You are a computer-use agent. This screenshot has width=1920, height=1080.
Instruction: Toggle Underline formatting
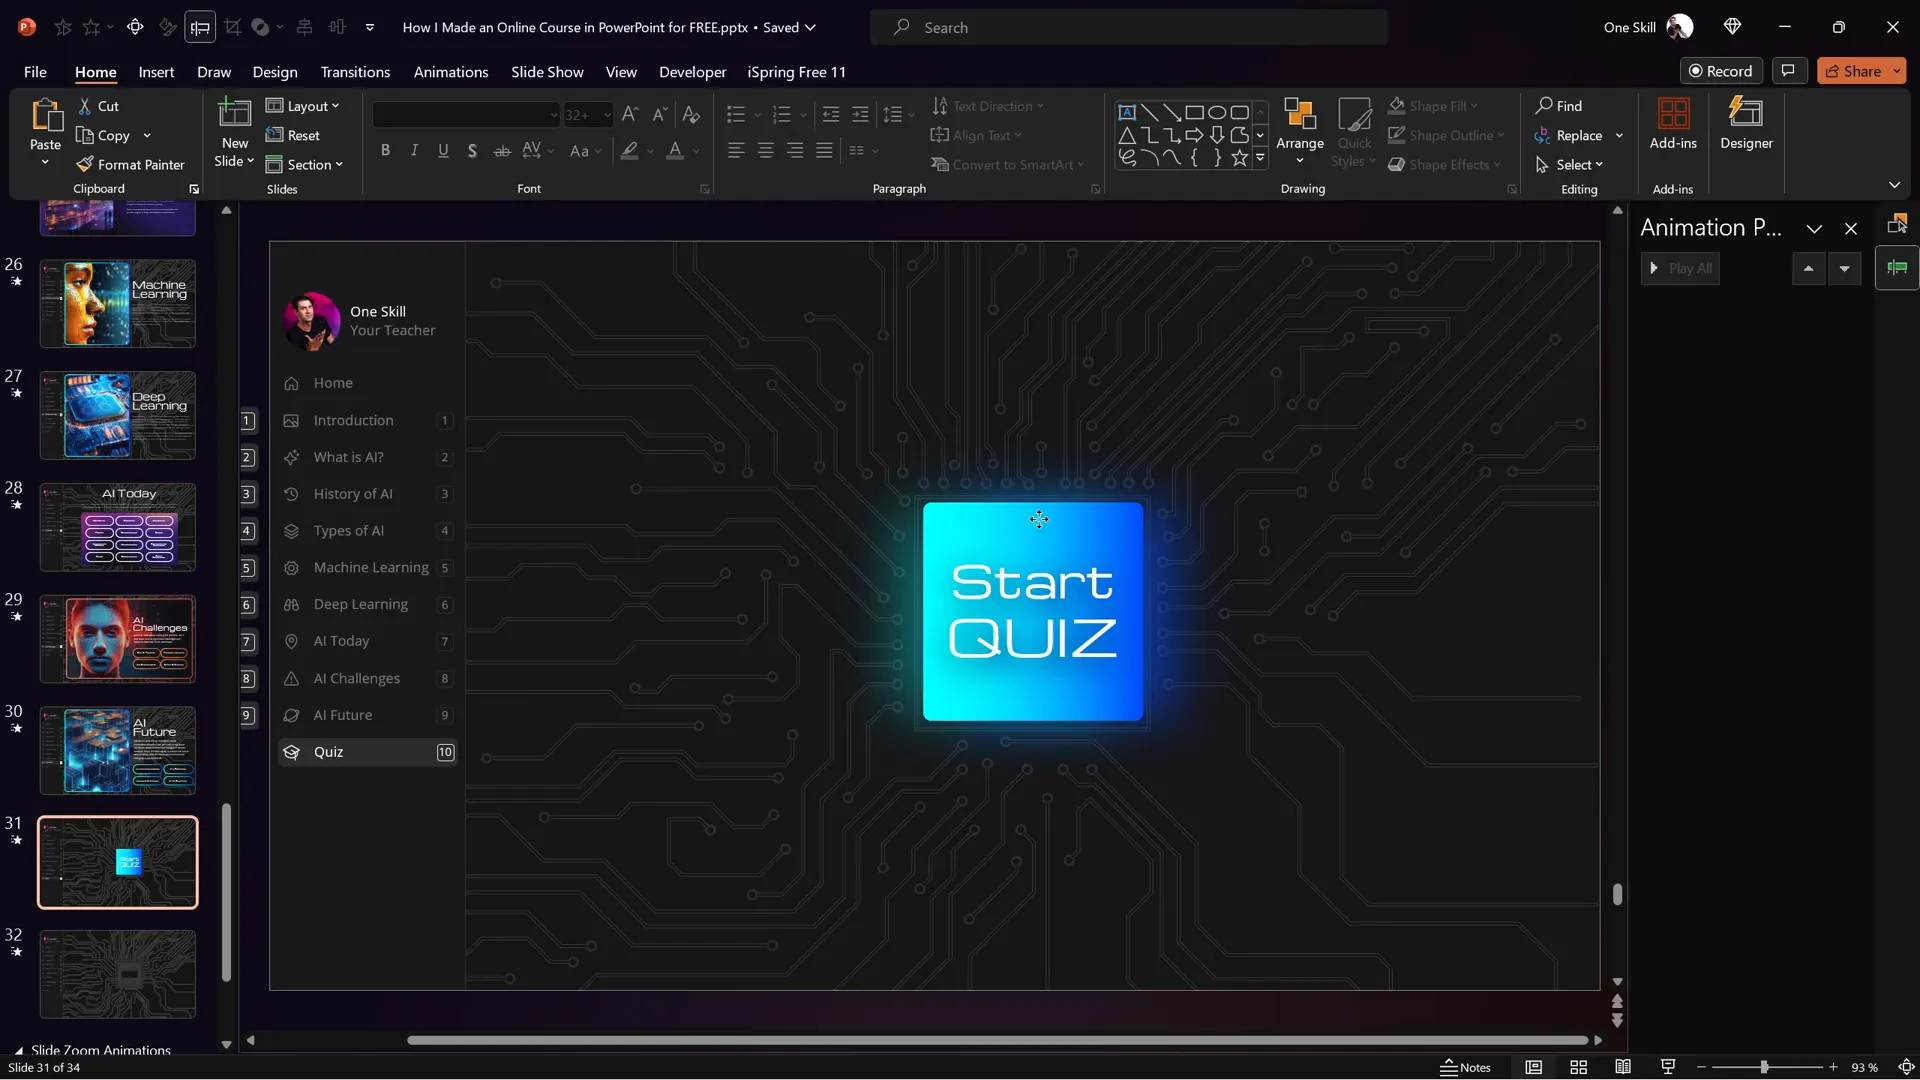pos(443,151)
